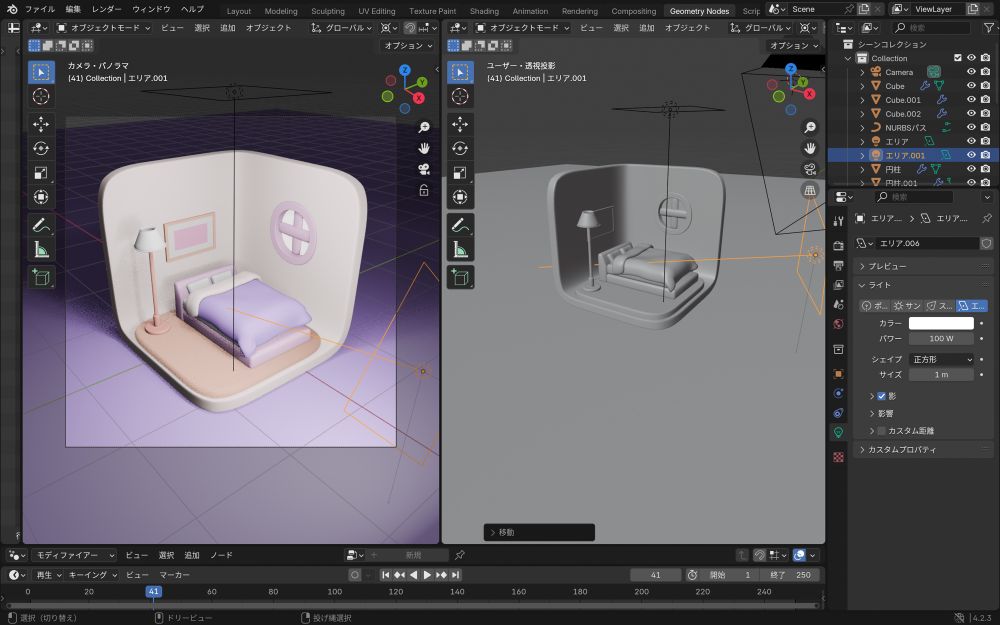Screen dimensions: 1000x625
Task: Select the 3D Cursor tool in the left viewport toolbar
Action: click(41, 96)
